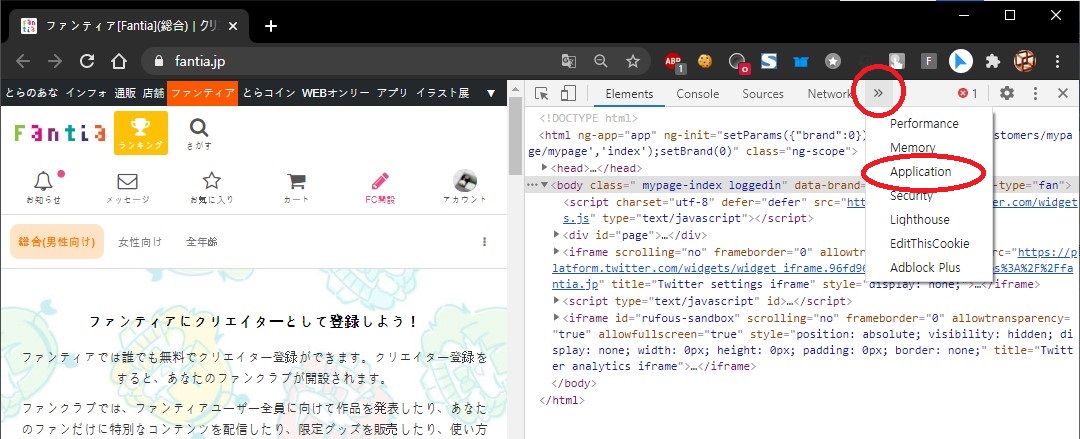Select the 総合(男性向け) category tab
Image resolution: width=1080 pixels, height=439 pixels.
click(x=57, y=242)
